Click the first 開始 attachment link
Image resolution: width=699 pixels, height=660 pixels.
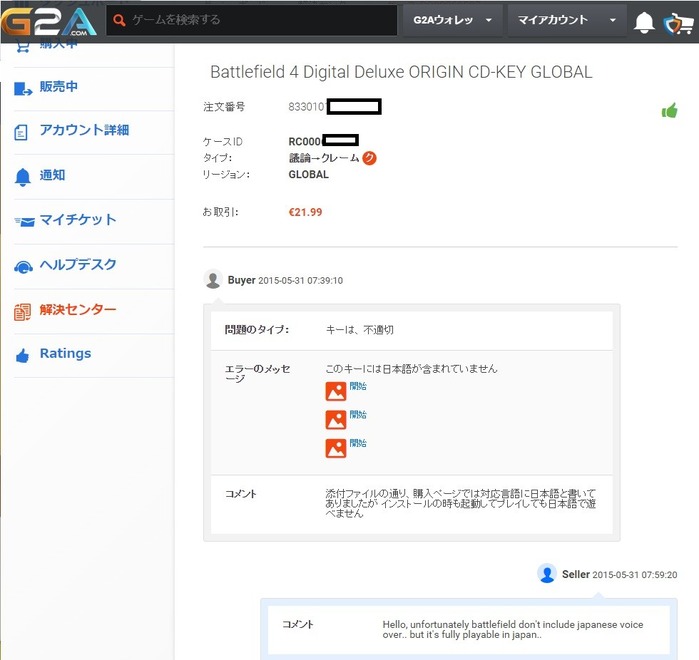pos(358,386)
